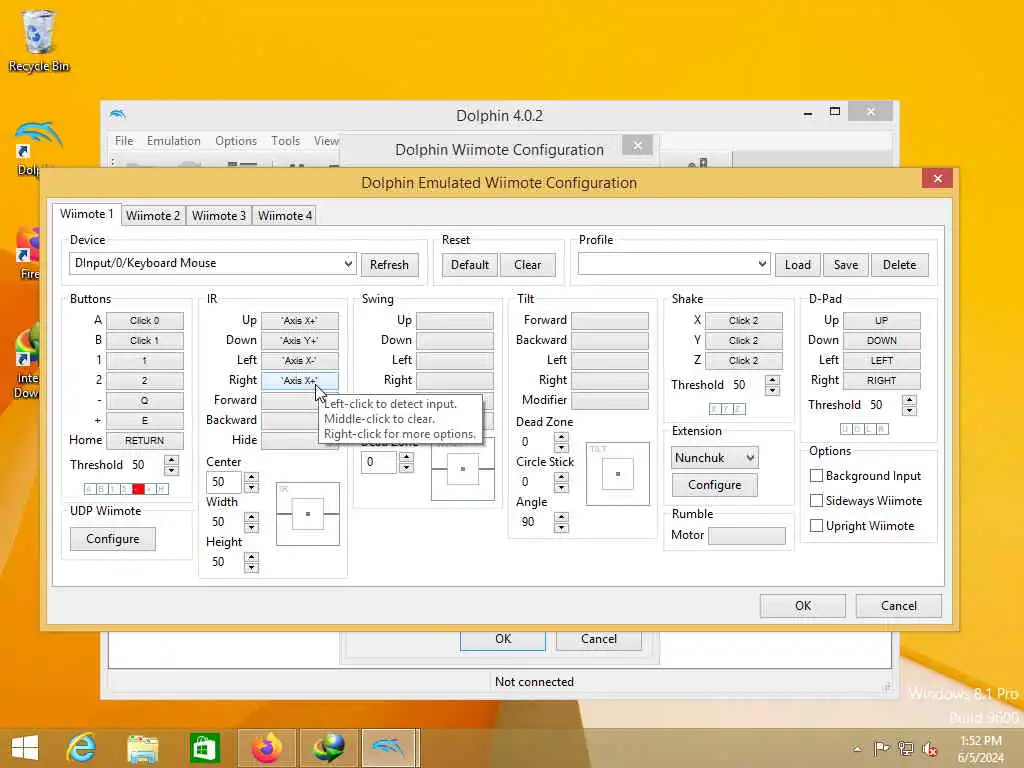
Task: Click the Swing Dead Zone value field
Action: tap(378, 462)
